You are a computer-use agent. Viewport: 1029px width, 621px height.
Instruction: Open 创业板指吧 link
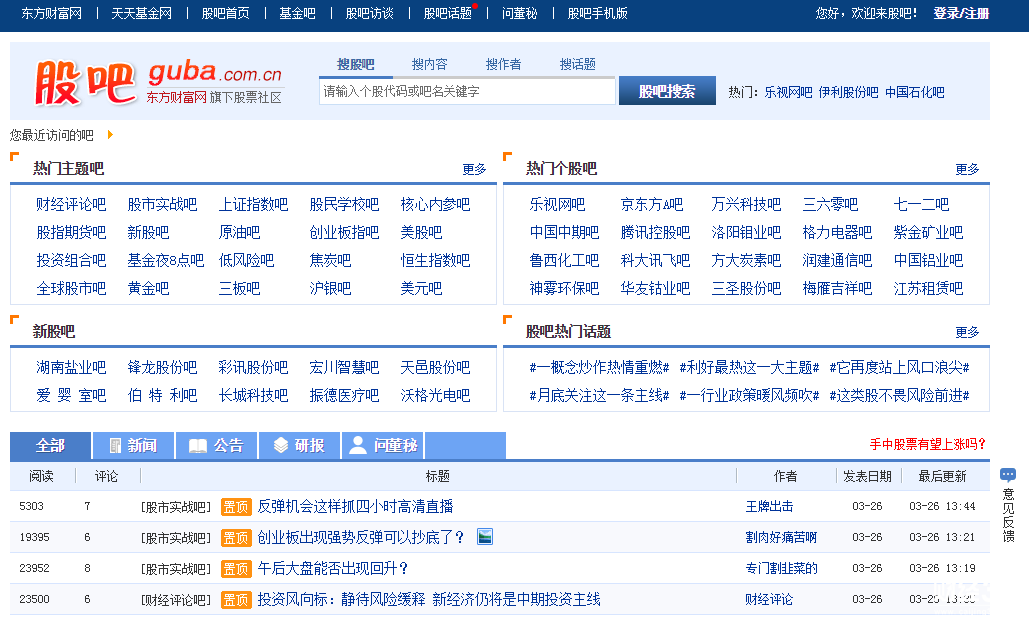tap(345, 232)
